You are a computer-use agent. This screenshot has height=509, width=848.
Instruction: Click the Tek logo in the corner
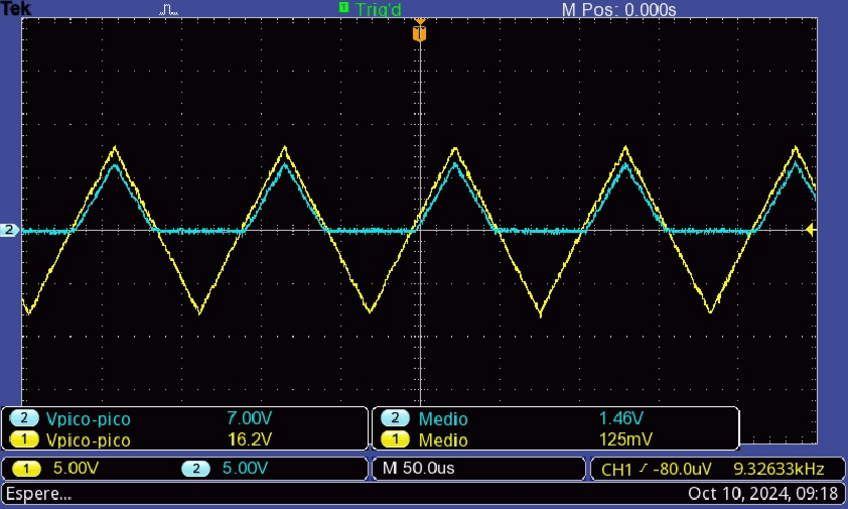16,9
